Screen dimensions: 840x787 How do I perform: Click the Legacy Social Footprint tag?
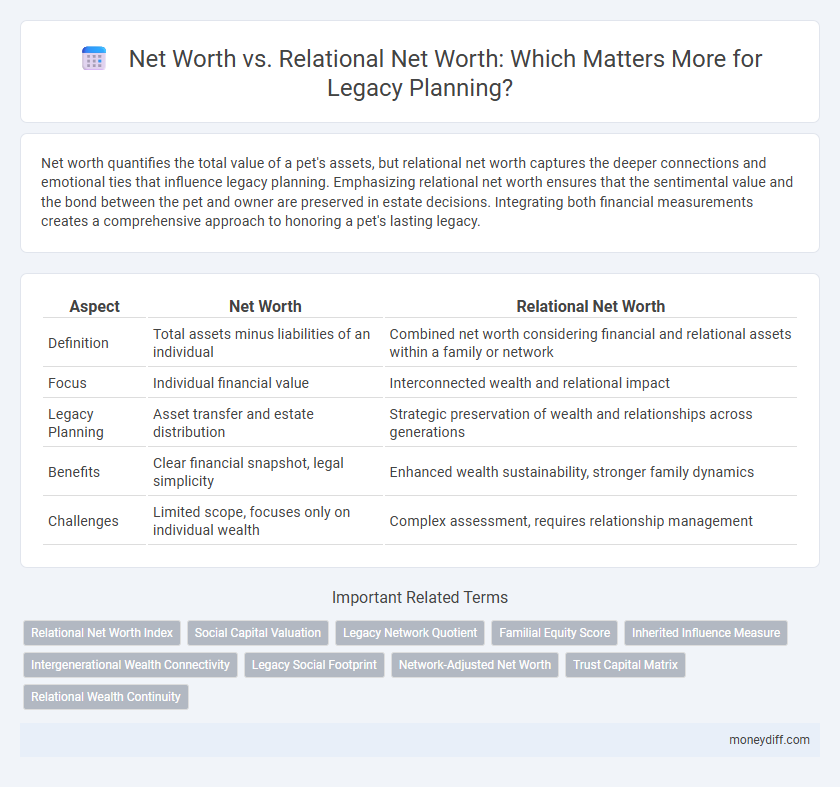pos(314,665)
